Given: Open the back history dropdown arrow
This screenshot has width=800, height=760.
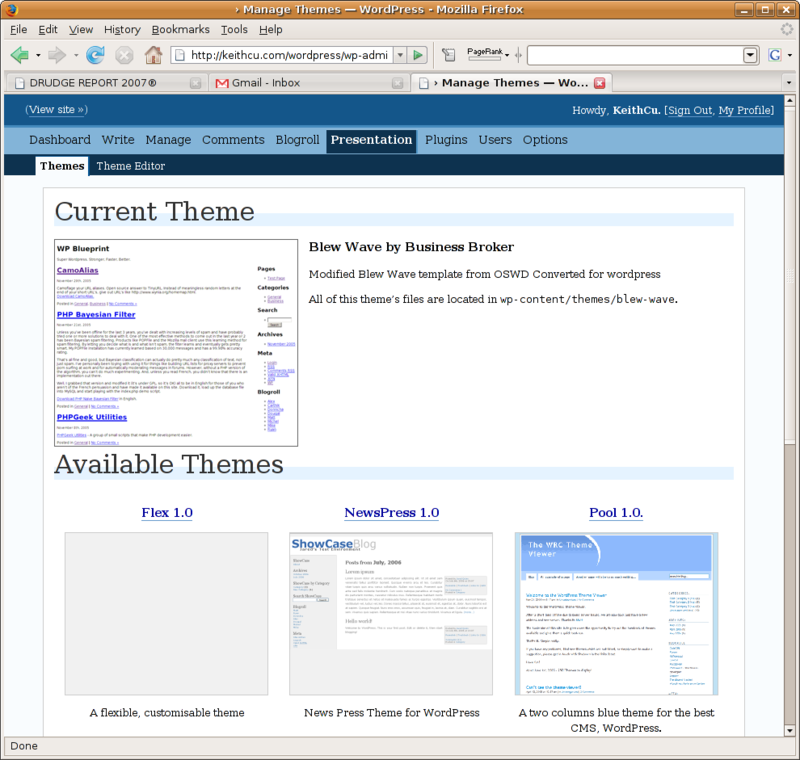Looking at the screenshot, I should (38, 55).
